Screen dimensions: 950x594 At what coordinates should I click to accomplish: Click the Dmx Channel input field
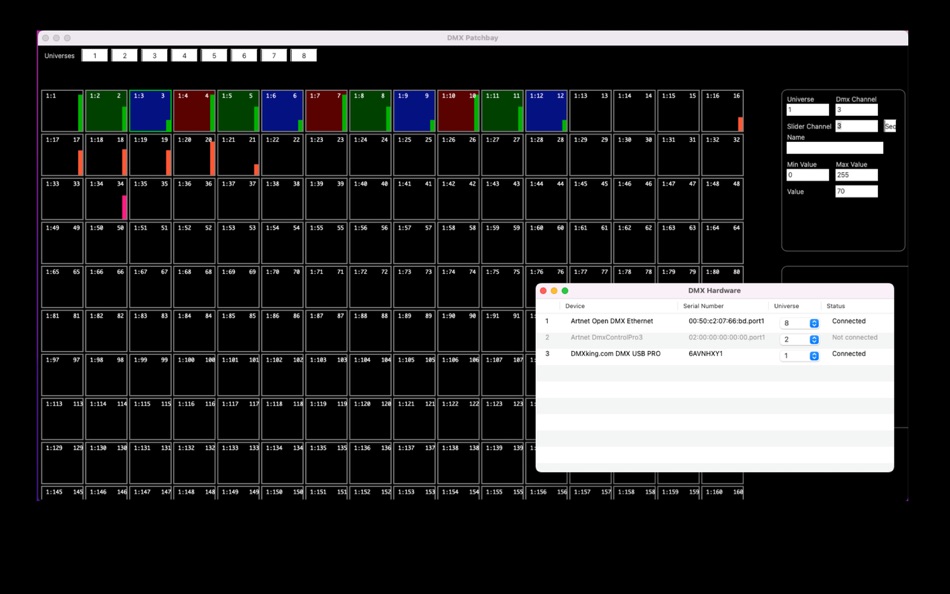(856, 110)
